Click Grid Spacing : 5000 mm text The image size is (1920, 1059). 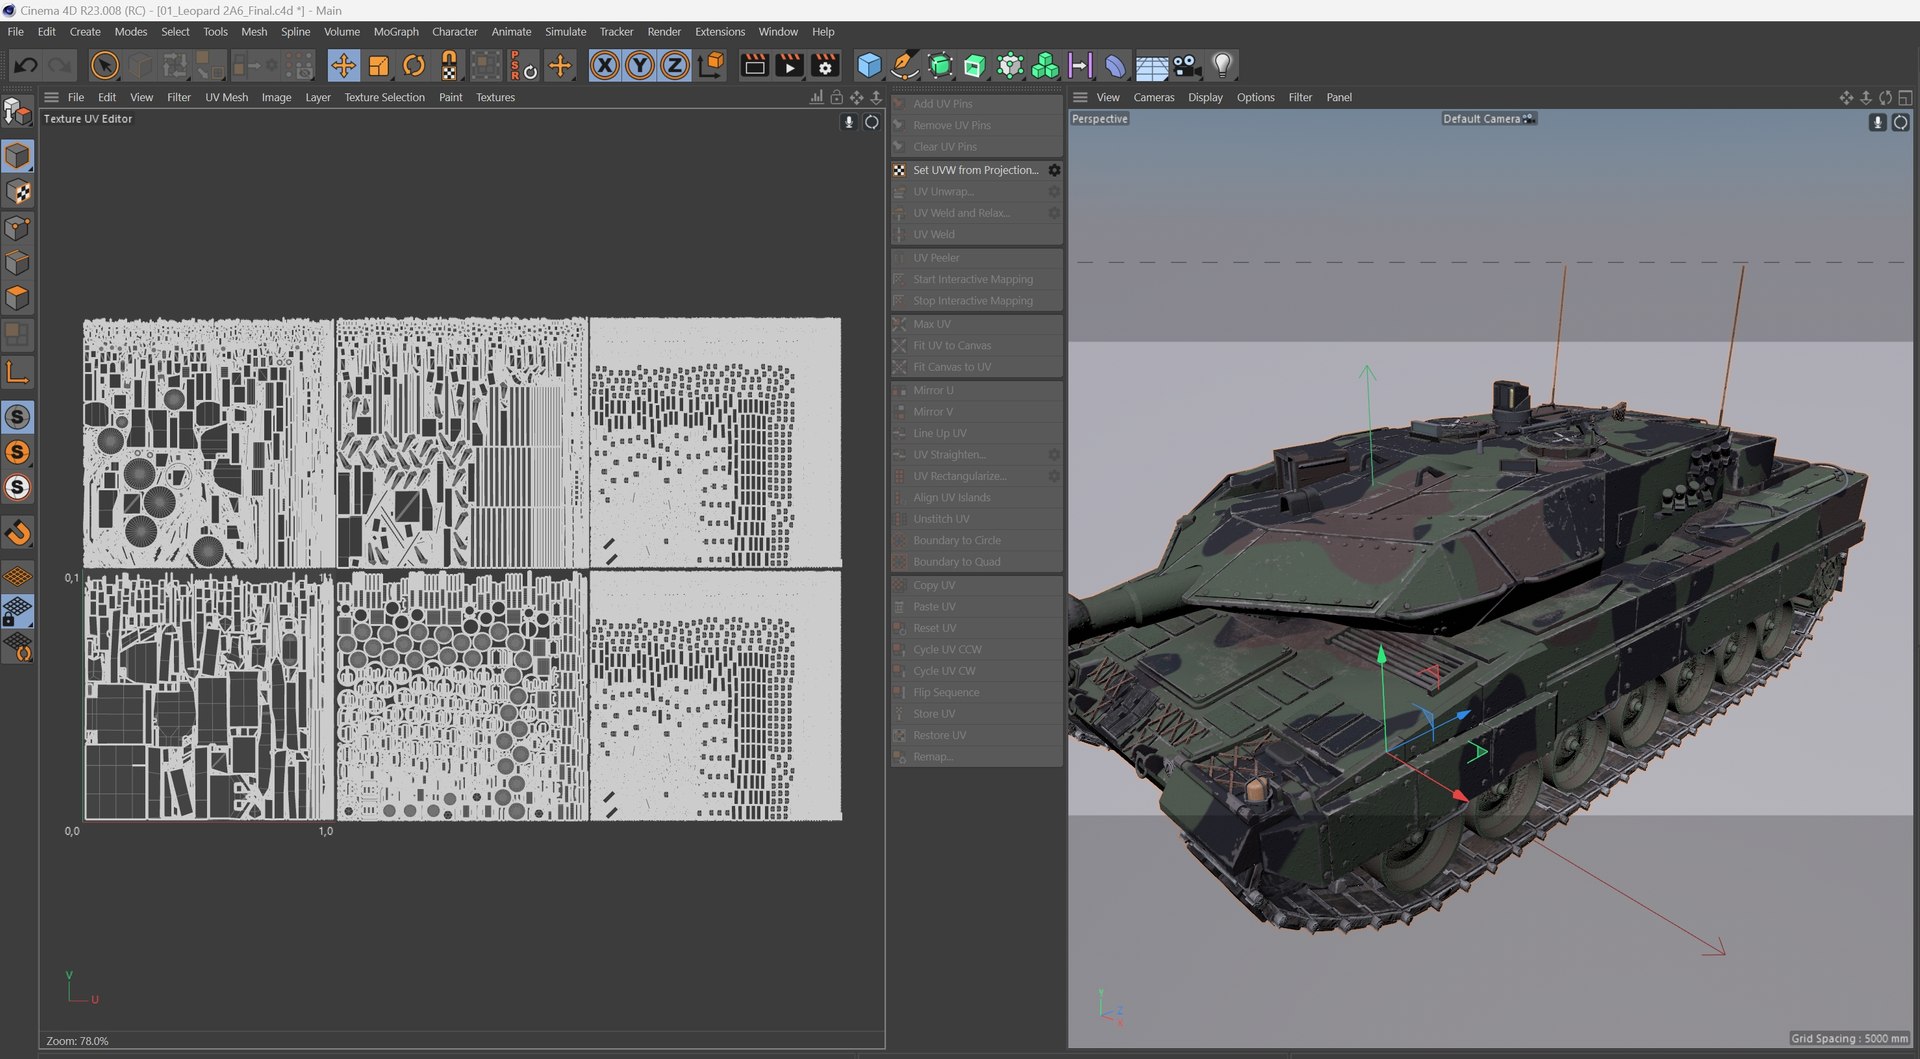pyautogui.click(x=1849, y=1039)
